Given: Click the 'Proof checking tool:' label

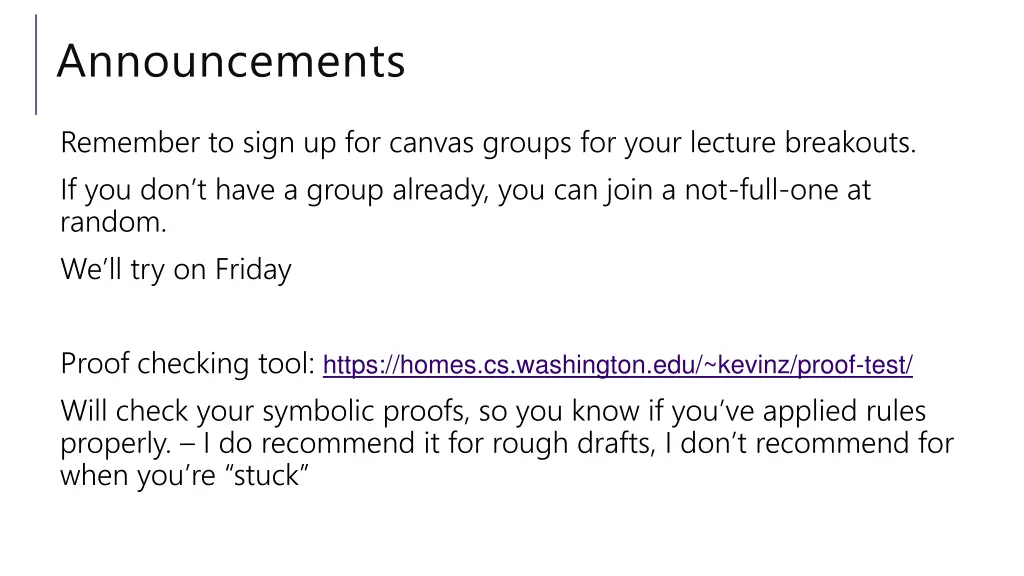Looking at the screenshot, I should point(188,364).
